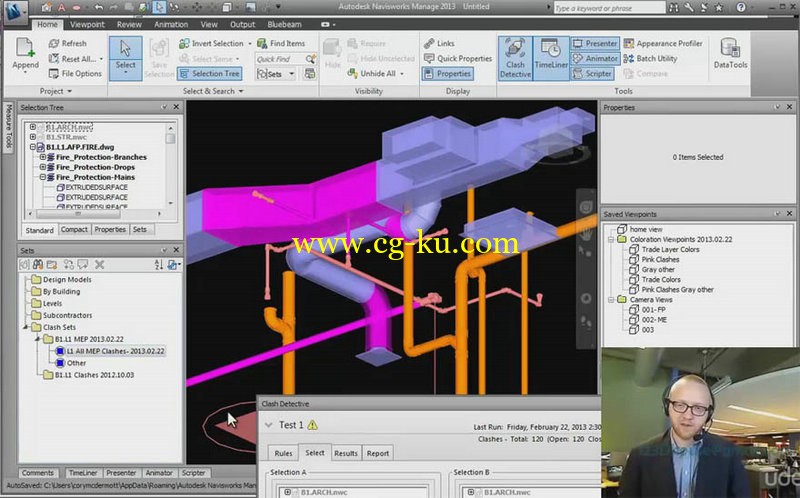
Task: Switch to Properties tab in Selection Tree
Action: (x=110, y=230)
